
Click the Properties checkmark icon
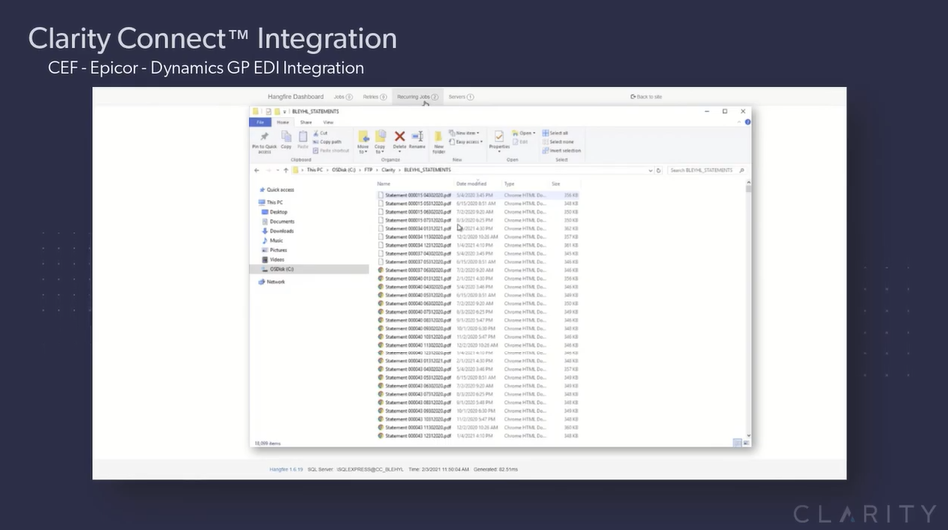[x=499, y=137]
